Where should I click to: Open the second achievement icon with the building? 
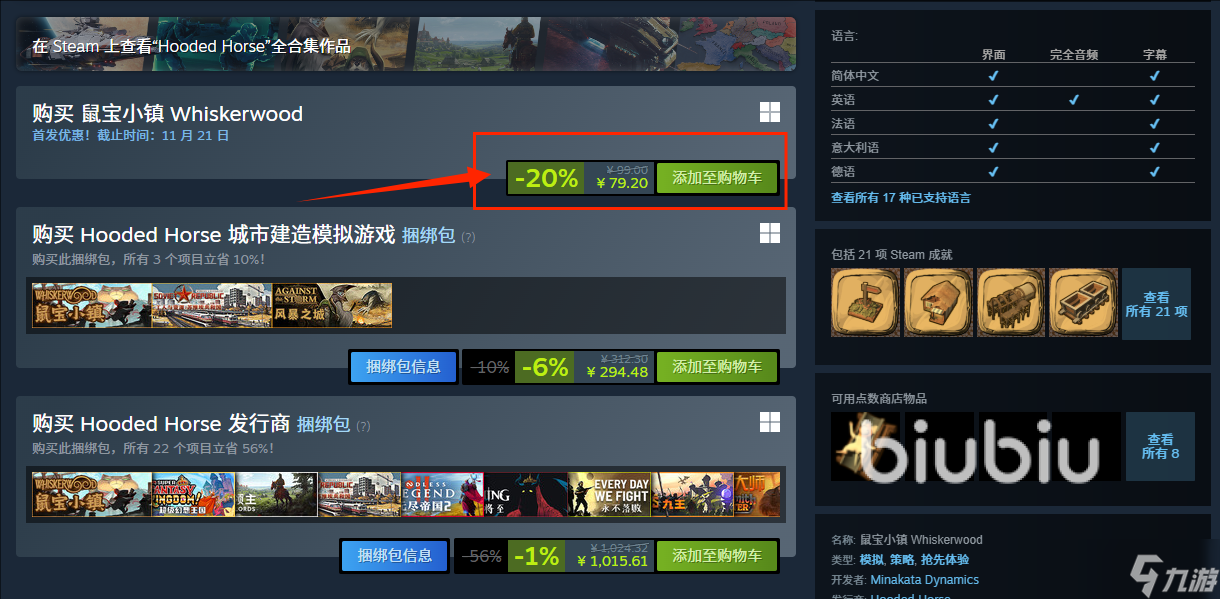point(938,302)
